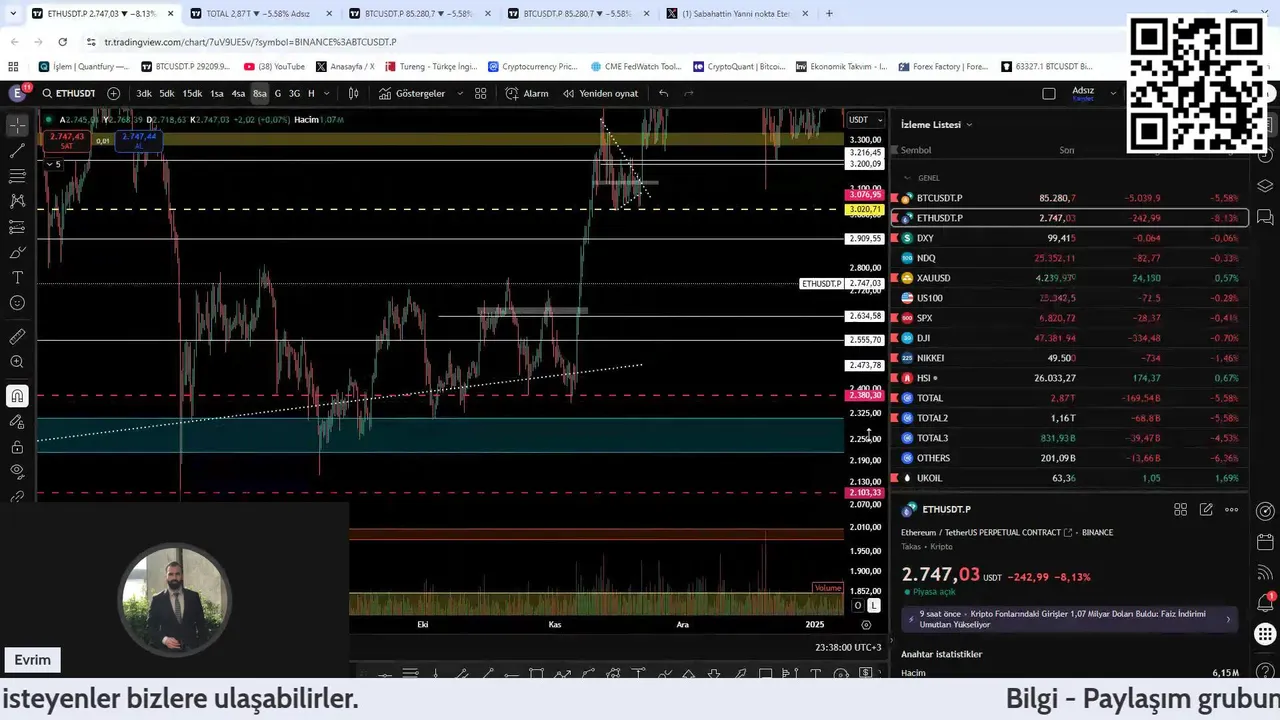
Task: Open the CME FedWatch Tool bookmark
Action: click(636, 67)
